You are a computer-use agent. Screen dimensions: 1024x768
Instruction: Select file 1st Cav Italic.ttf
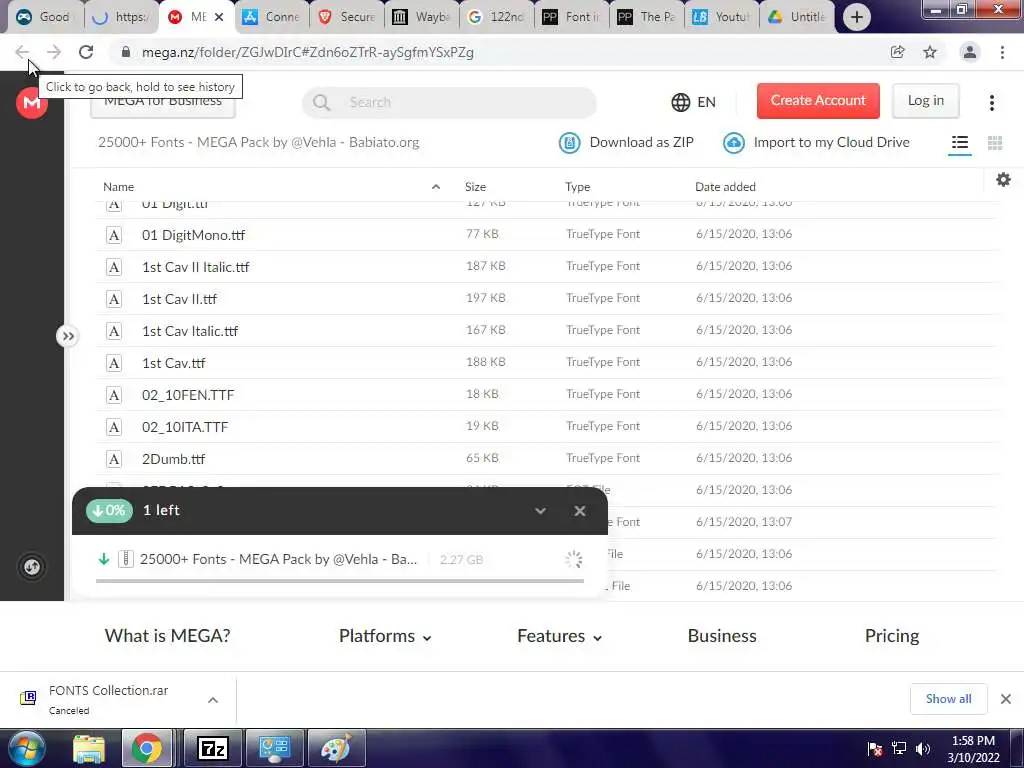(x=547, y=330)
